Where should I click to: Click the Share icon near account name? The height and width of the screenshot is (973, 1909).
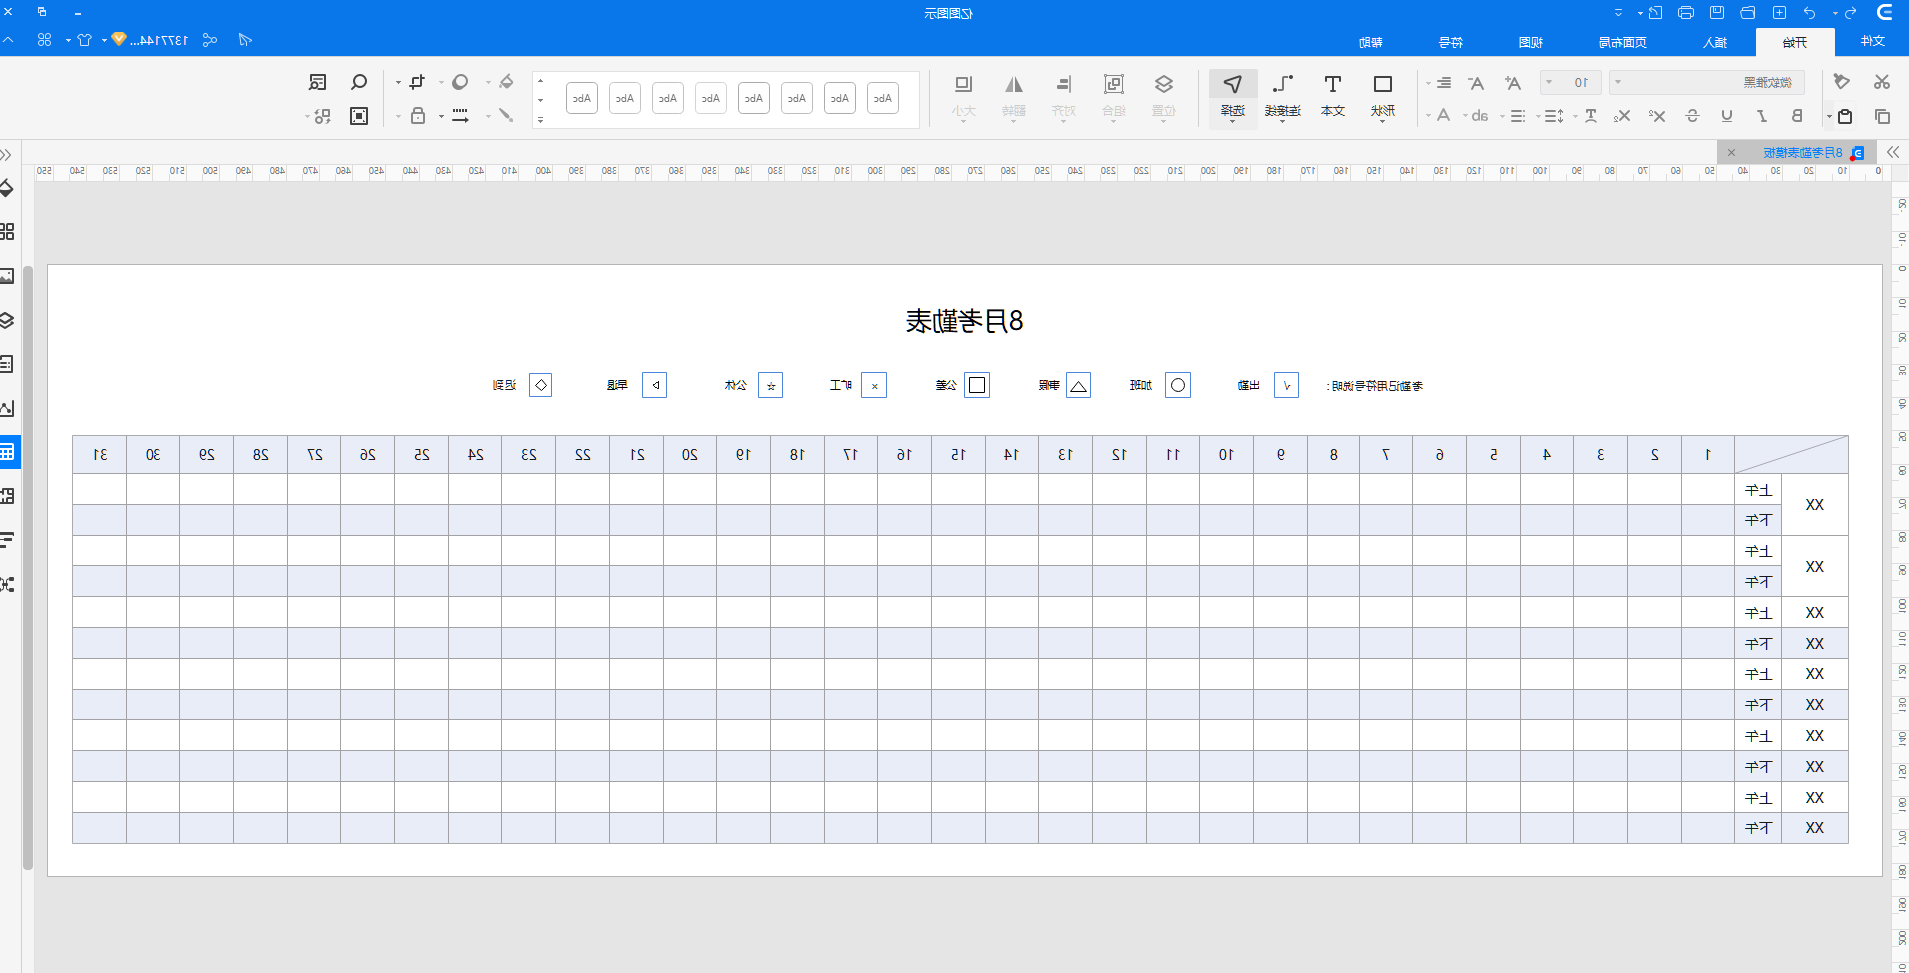pos(209,40)
